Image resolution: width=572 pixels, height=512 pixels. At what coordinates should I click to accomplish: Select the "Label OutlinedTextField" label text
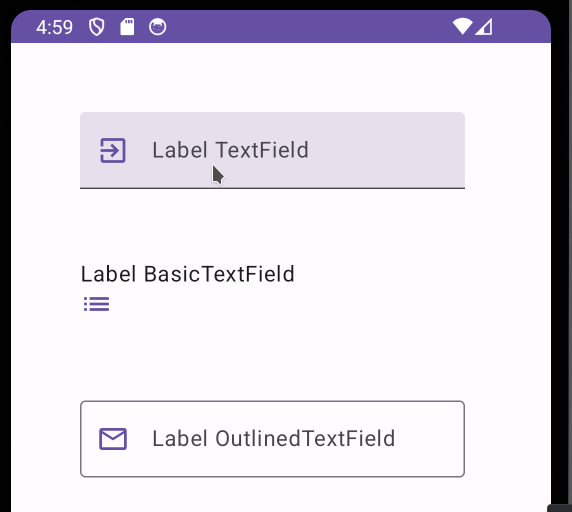274,438
